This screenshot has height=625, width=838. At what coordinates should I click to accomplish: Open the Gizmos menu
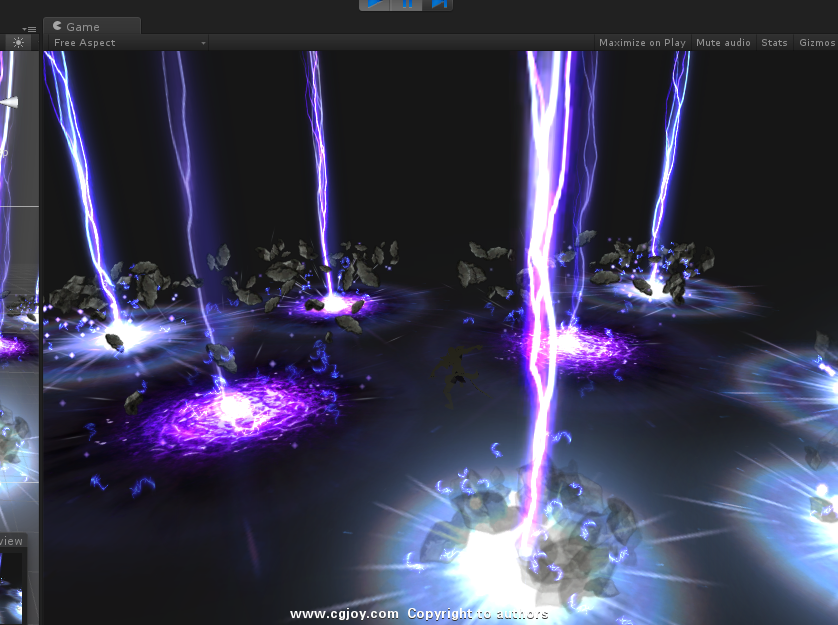(816, 43)
